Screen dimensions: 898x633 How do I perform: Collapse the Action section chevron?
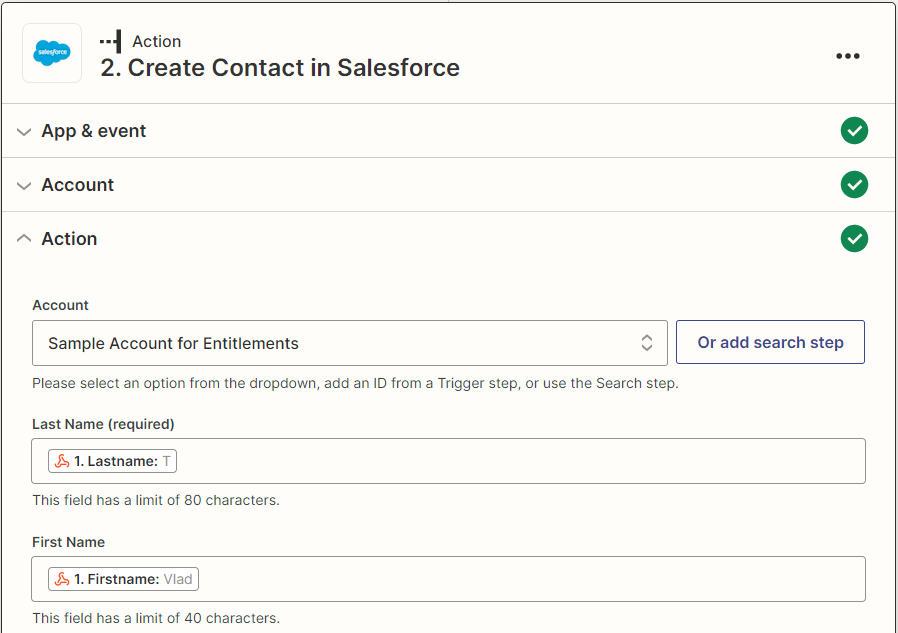(25, 239)
